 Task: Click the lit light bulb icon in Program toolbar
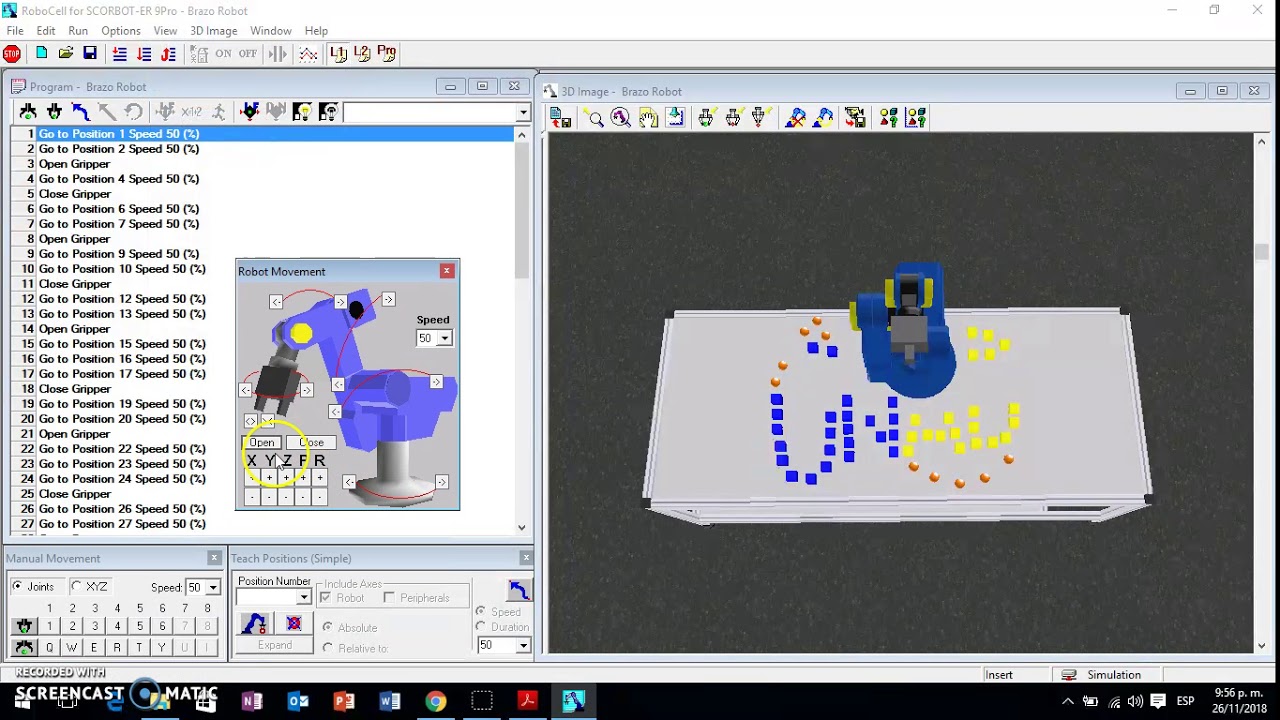click(301, 112)
